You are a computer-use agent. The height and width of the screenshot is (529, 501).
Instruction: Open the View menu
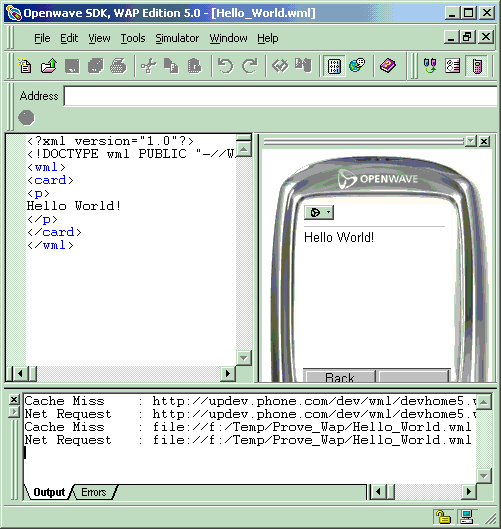click(99, 38)
